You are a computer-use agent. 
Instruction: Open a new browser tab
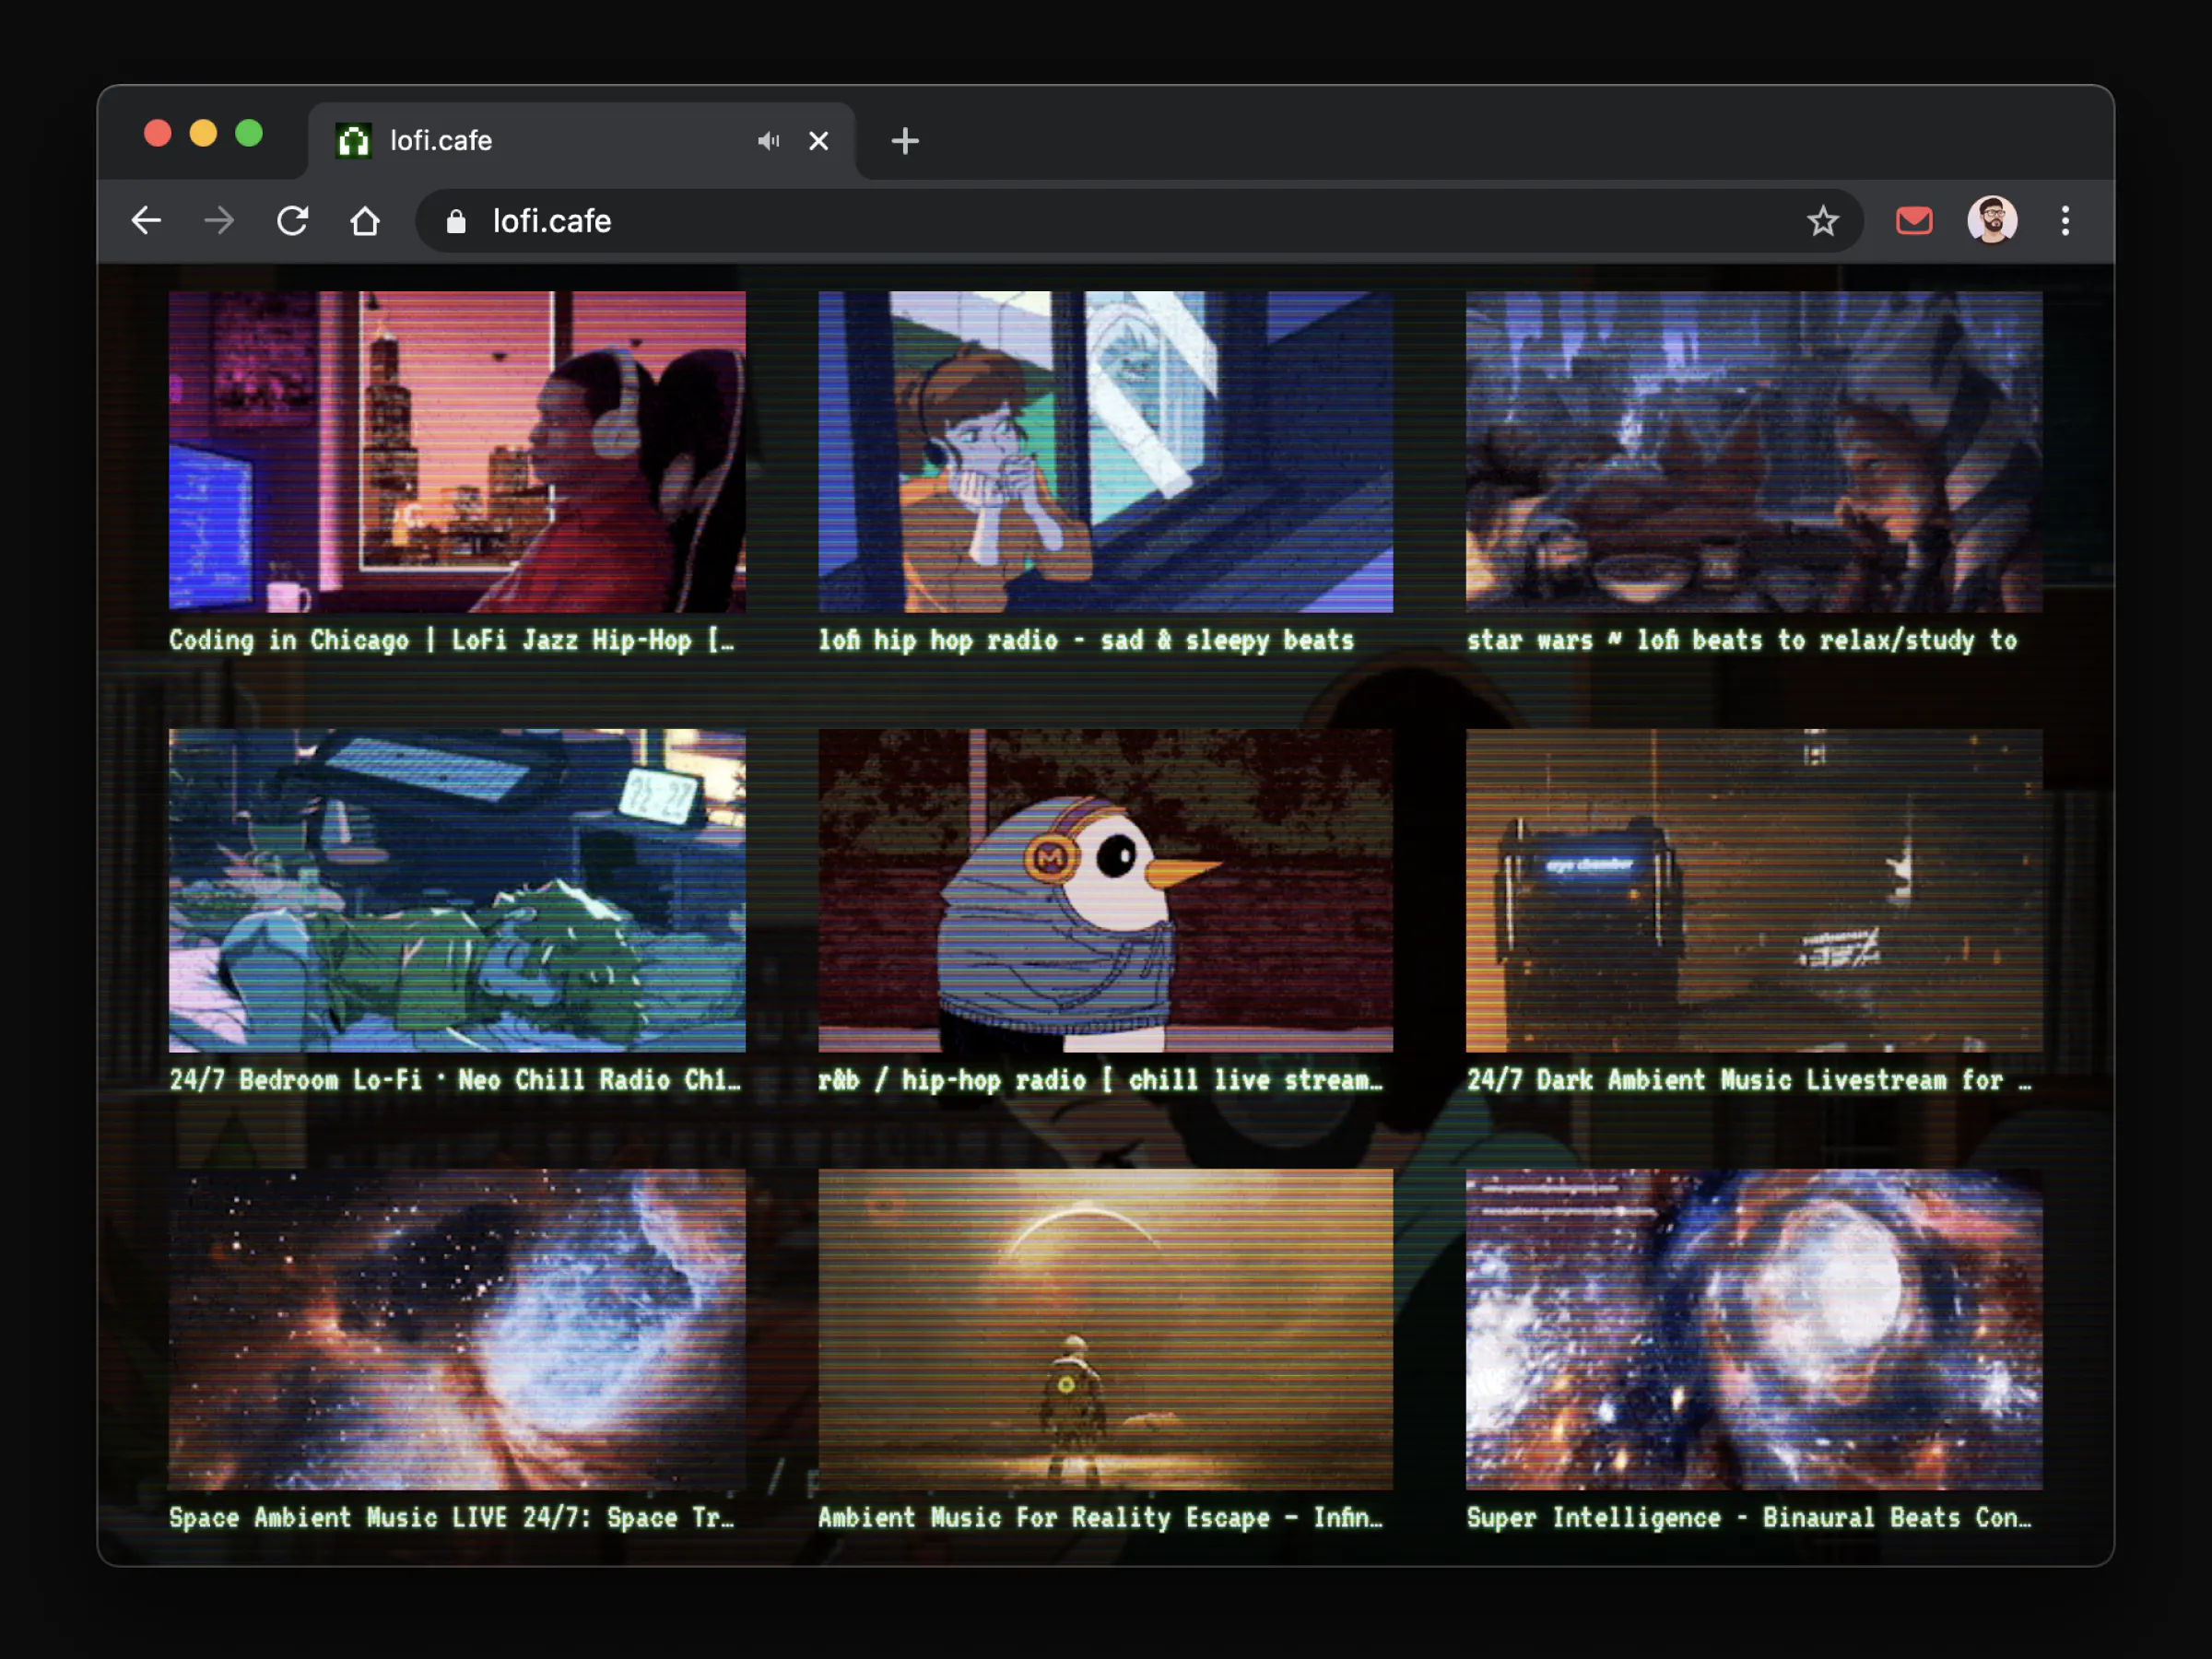click(904, 141)
